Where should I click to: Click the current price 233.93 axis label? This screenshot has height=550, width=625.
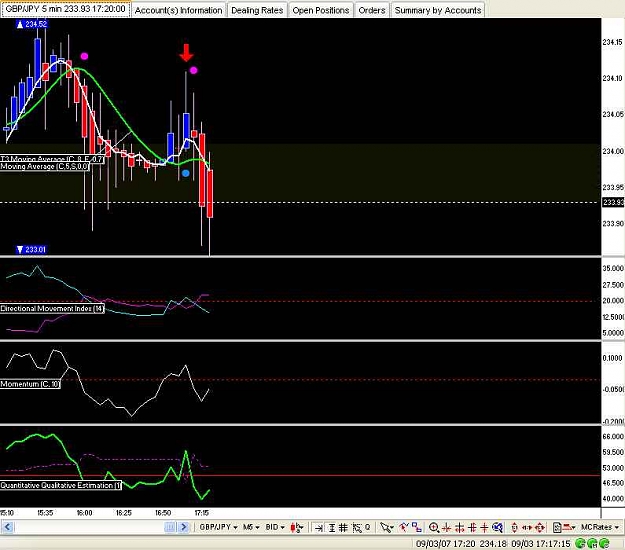click(613, 202)
